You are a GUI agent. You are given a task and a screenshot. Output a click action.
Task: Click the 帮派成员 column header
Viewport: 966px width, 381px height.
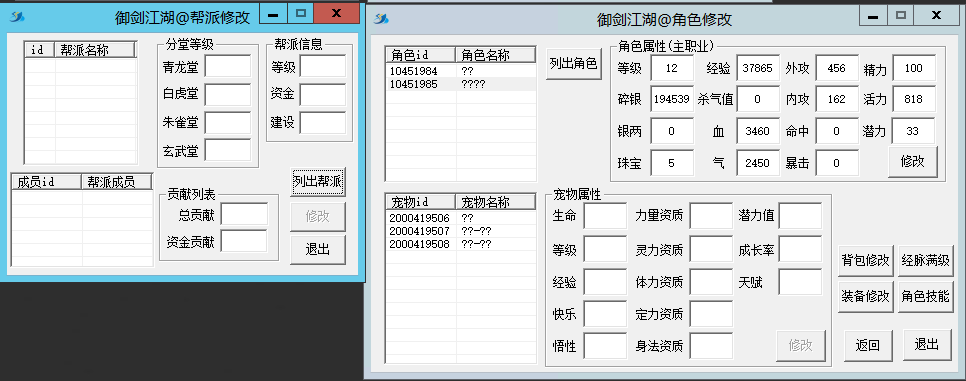118,181
